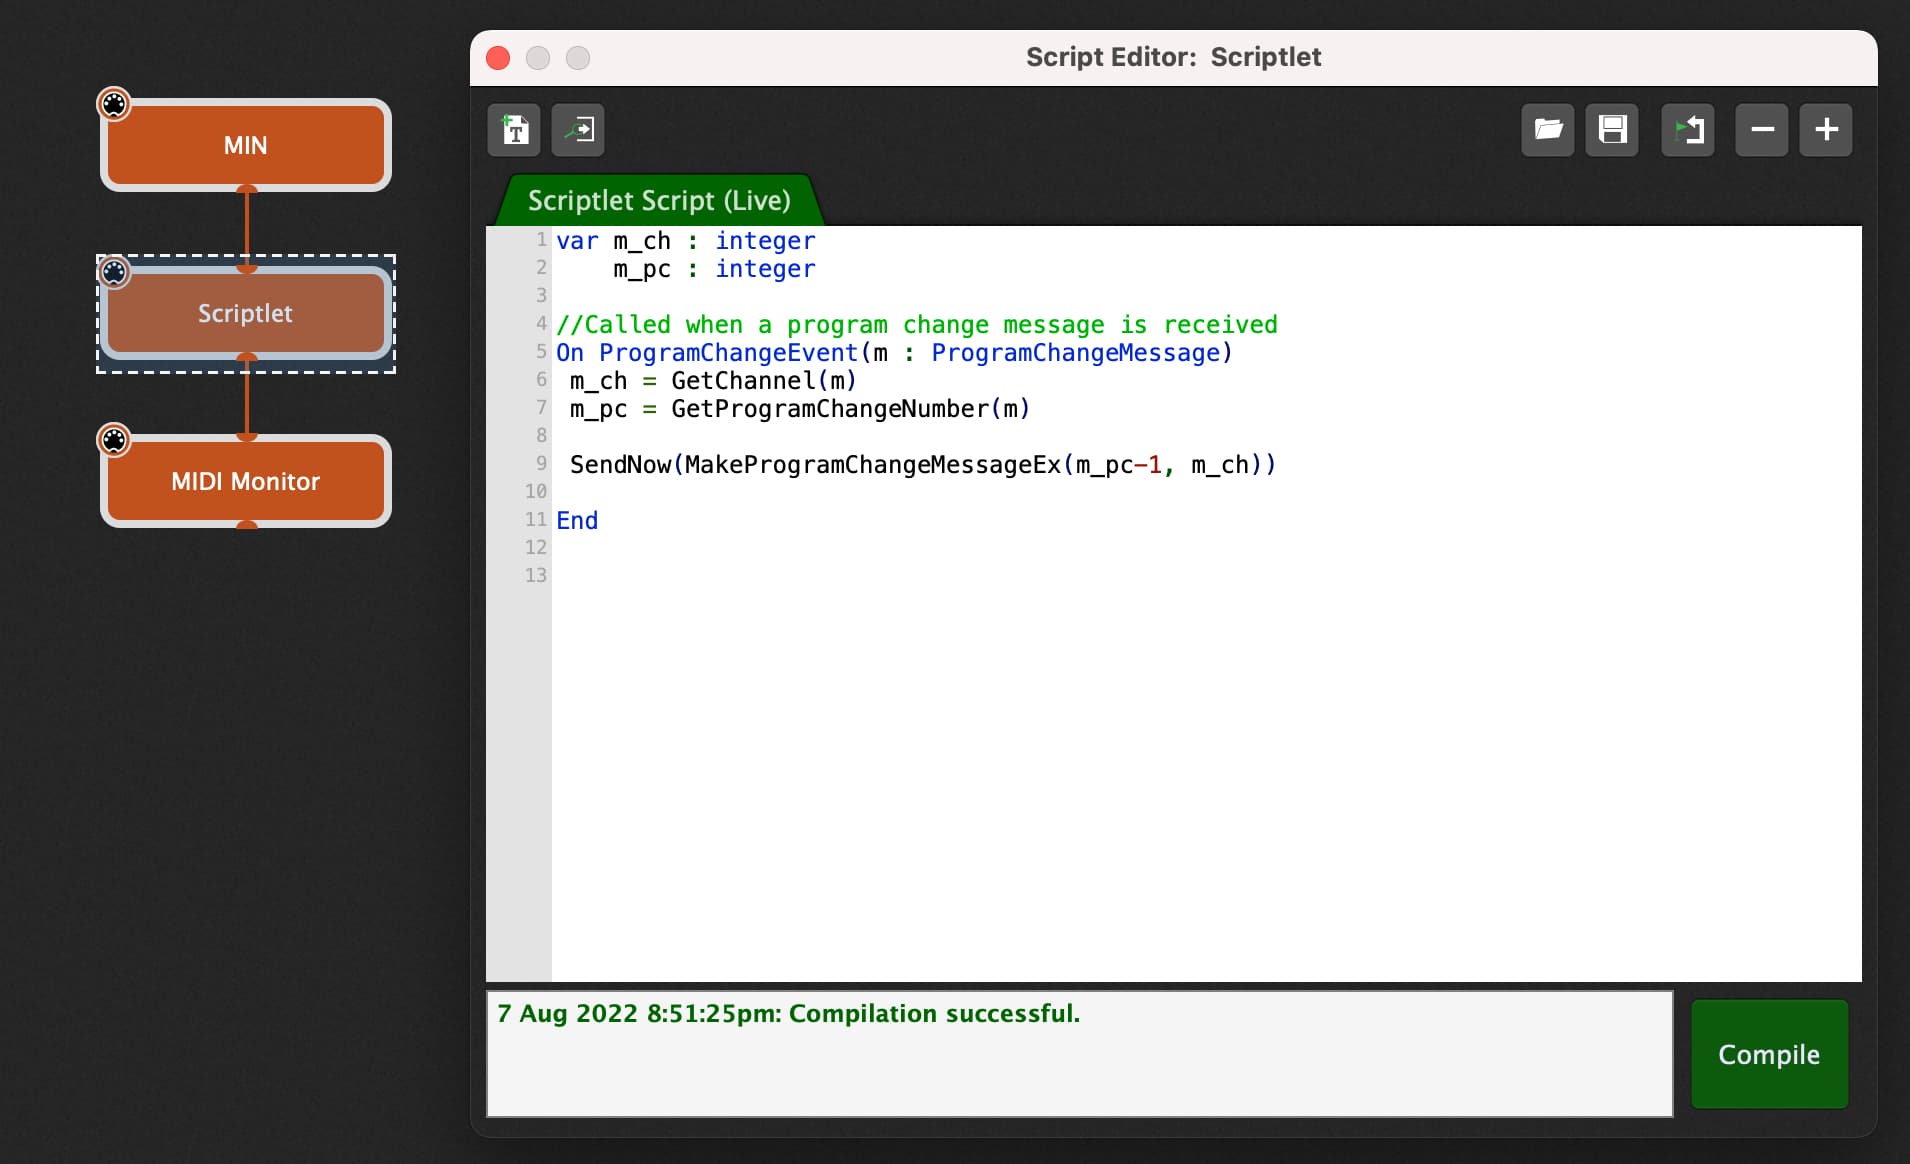The width and height of the screenshot is (1910, 1164).
Task: Select the MIN block
Action: (x=246, y=145)
